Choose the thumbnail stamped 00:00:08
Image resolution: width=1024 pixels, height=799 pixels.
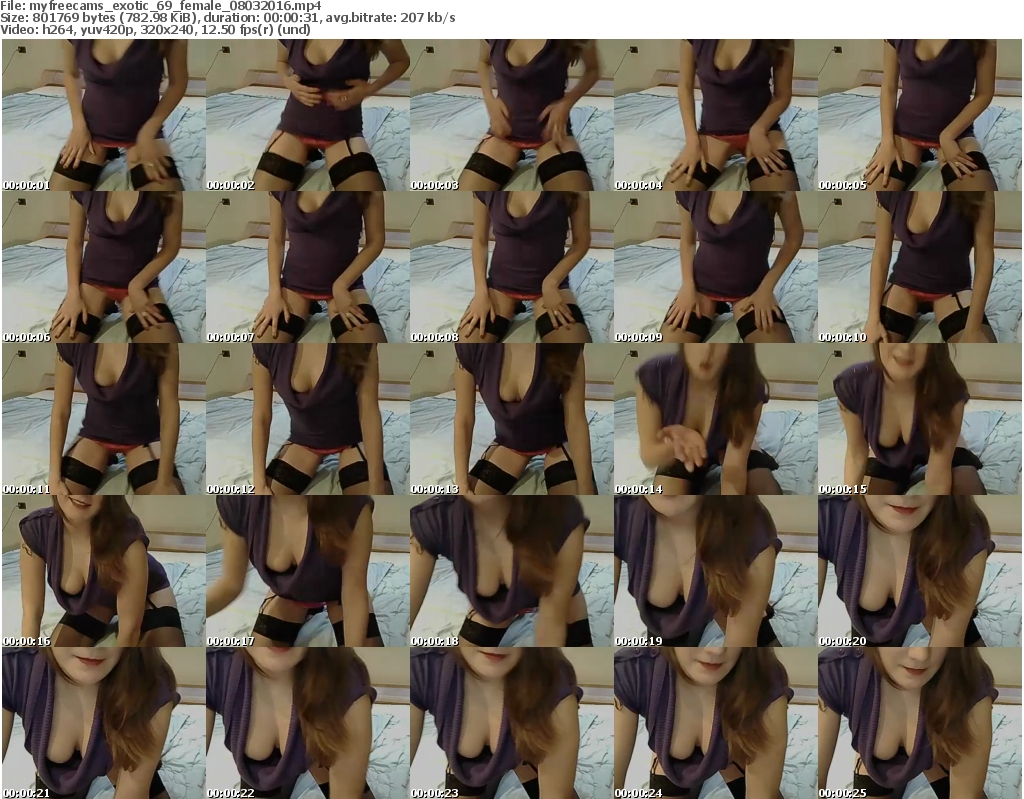[x=511, y=267]
